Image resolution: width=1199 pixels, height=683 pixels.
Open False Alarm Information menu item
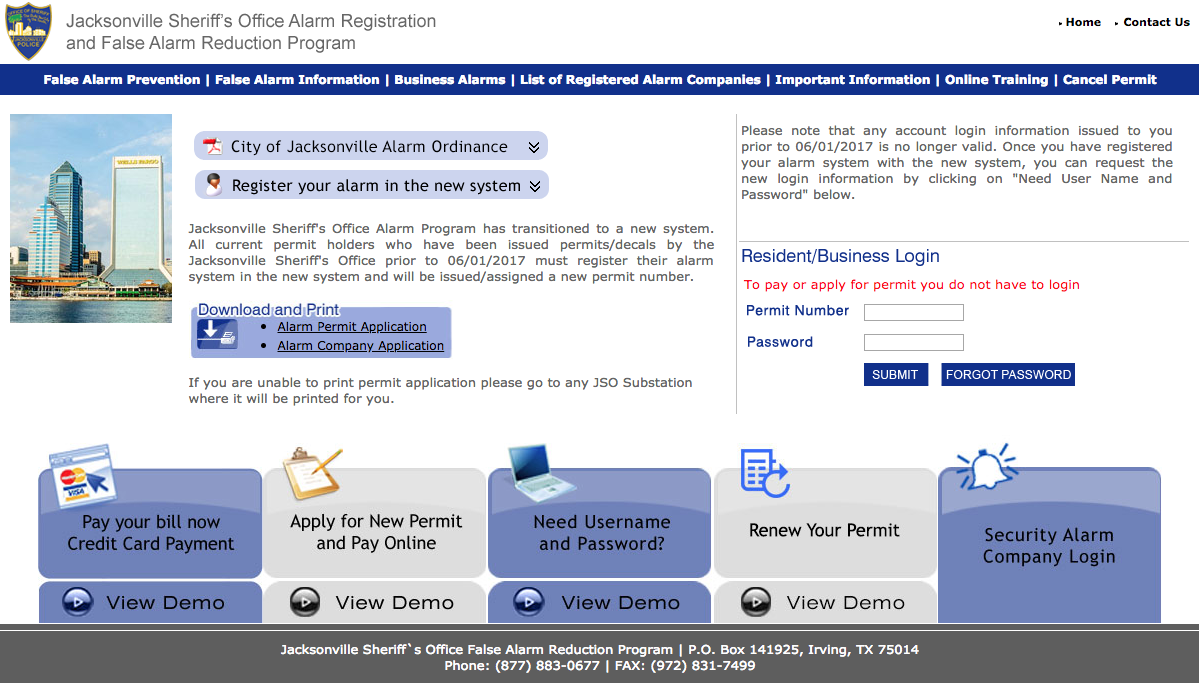(x=297, y=80)
